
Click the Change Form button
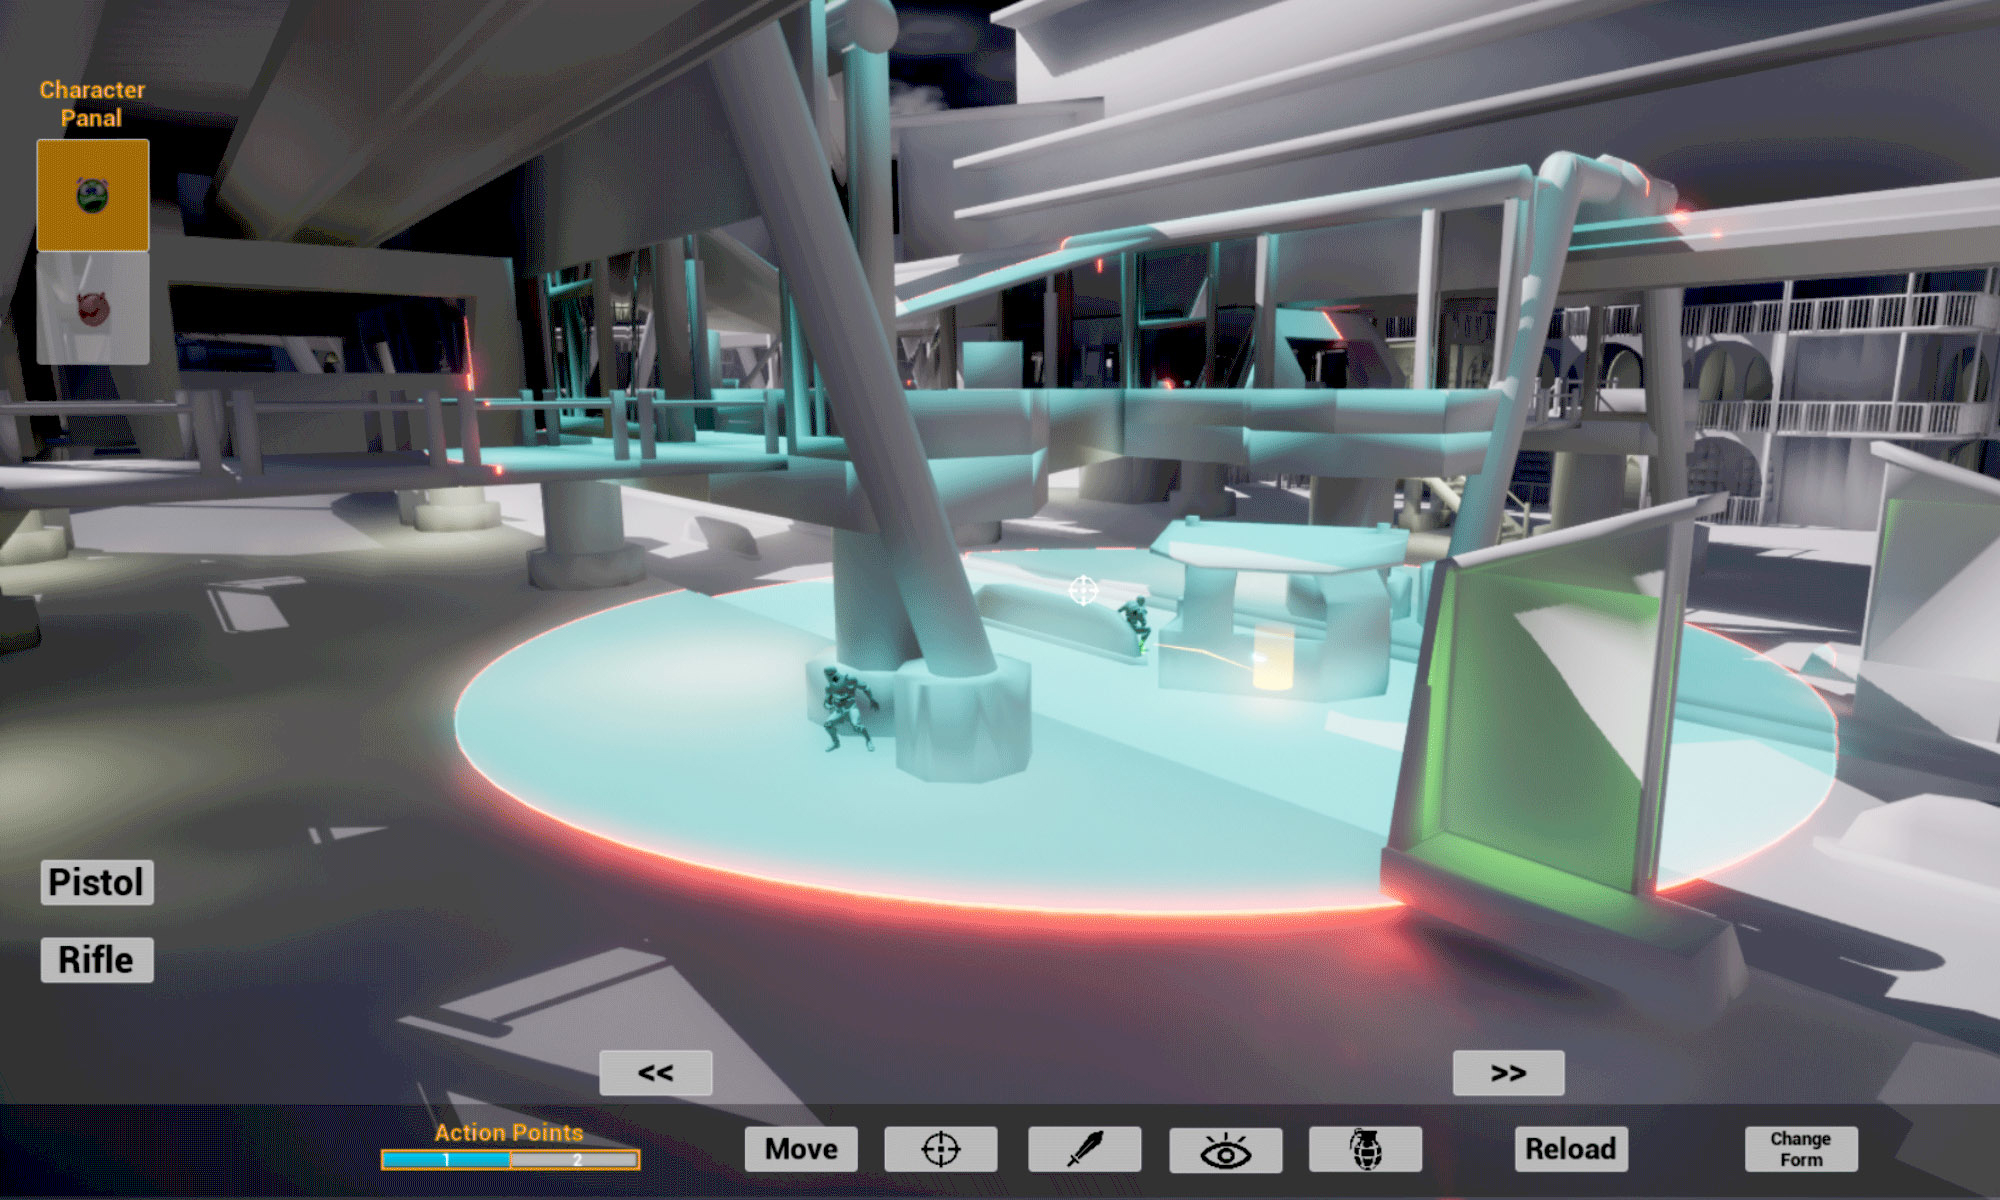(1801, 1149)
